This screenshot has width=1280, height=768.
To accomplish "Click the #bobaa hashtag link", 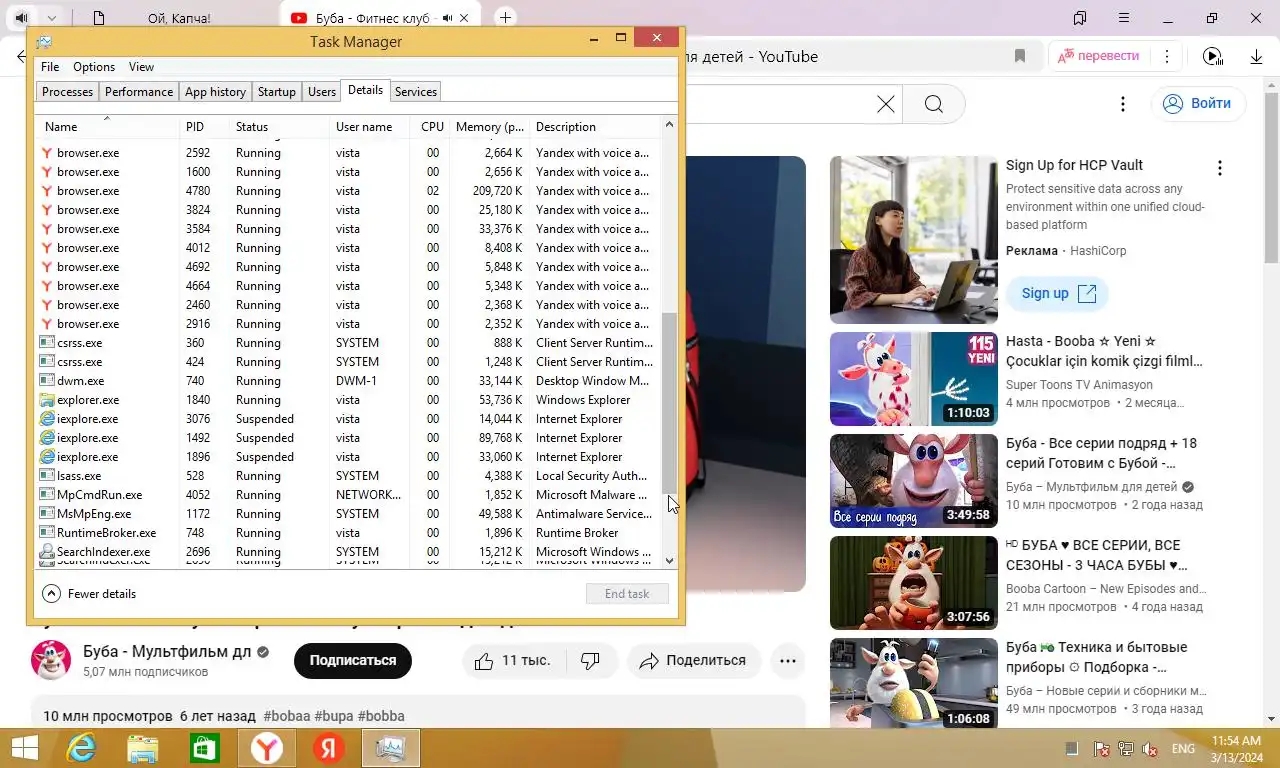I will tap(286, 716).
